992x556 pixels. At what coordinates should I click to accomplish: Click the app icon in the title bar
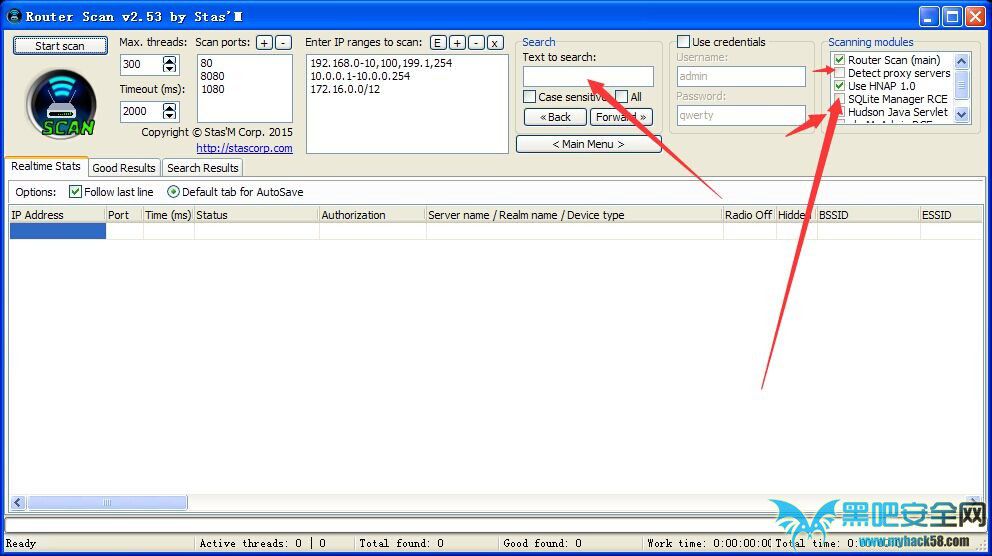pos(14,16)
